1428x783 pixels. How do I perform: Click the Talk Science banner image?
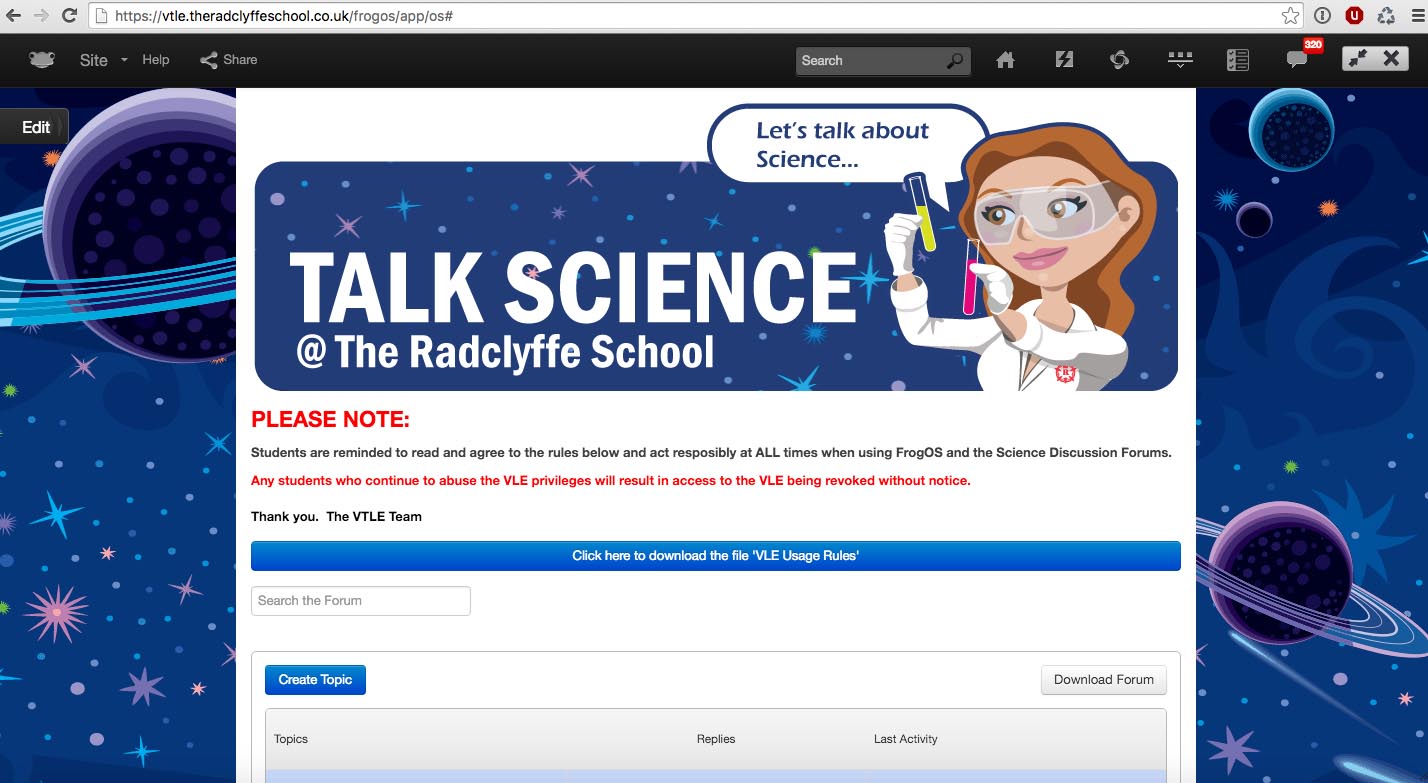click(x=716, y=248)
